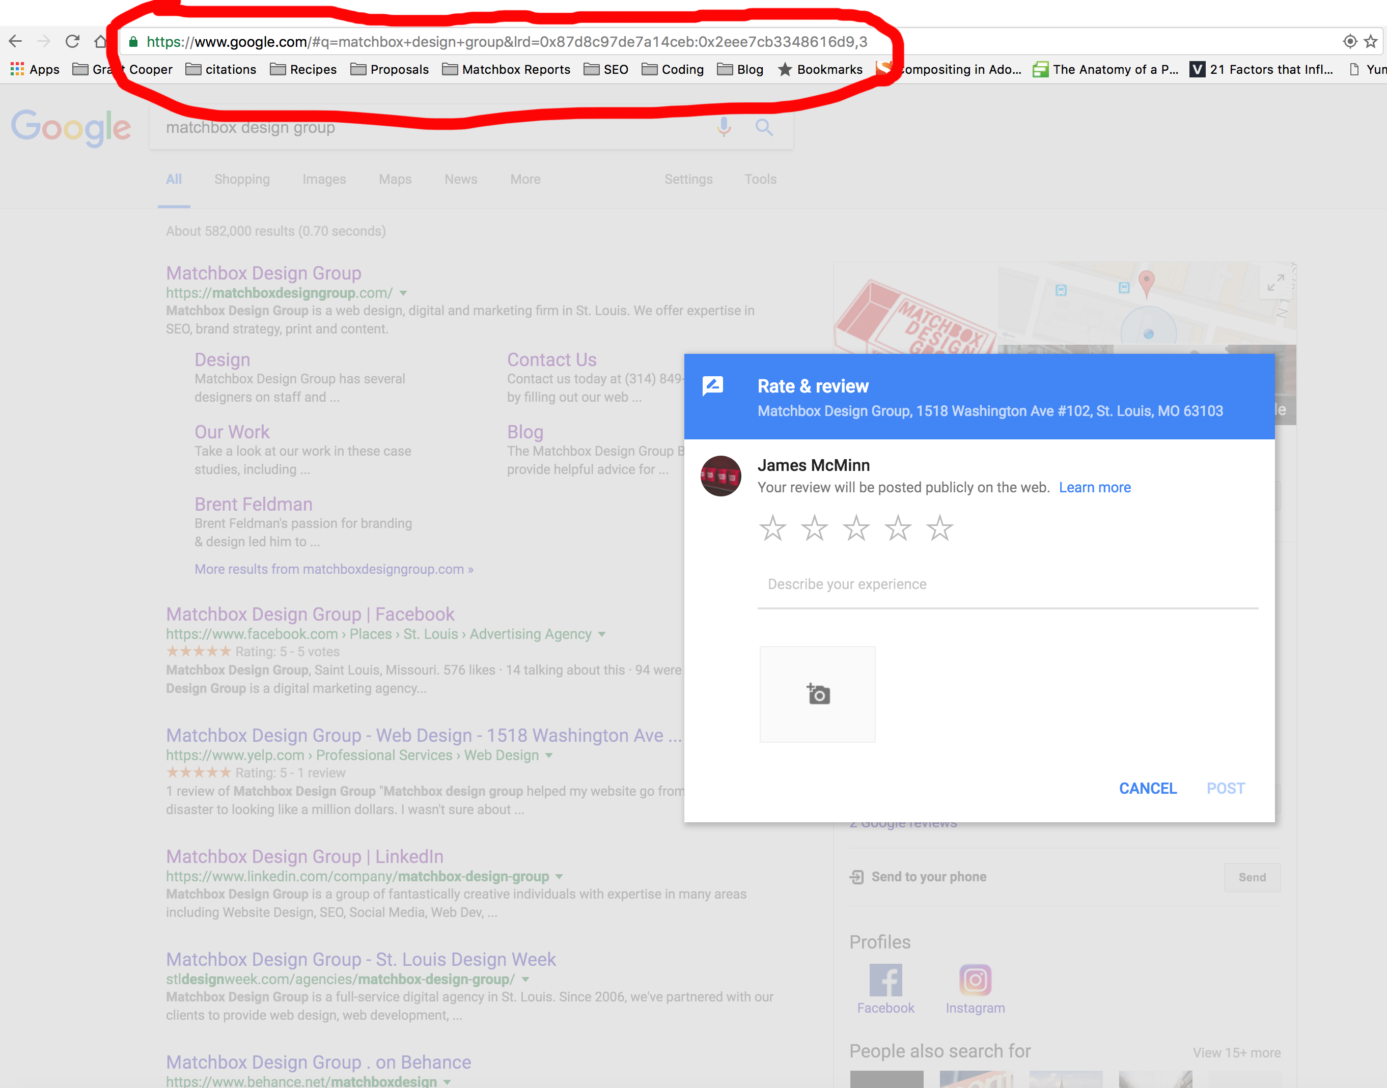Expand the map with fullscreen arrows icon
This screenshot has height=1088, width=1387.
(x=1275, y=283)
